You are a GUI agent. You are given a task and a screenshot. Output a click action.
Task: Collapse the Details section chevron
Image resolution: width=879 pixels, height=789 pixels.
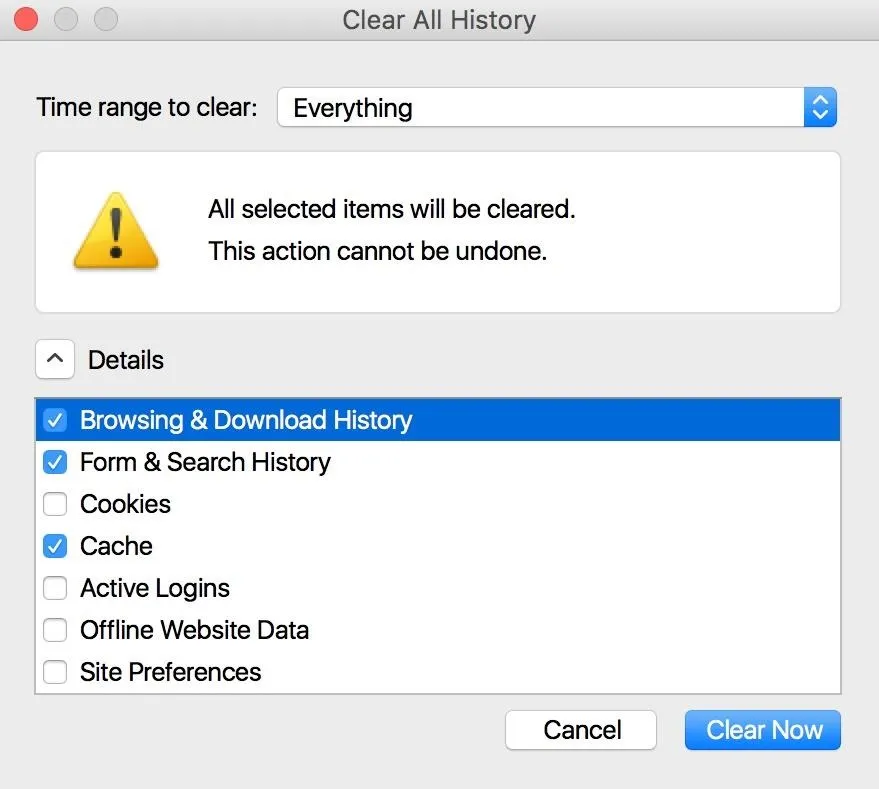click(55, 360)
